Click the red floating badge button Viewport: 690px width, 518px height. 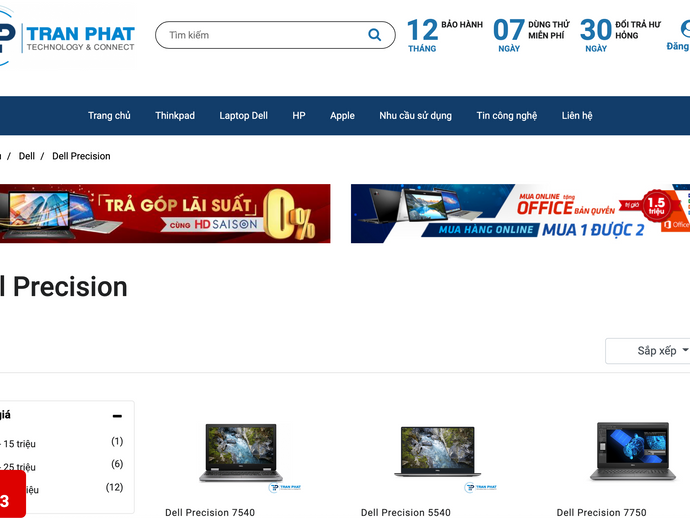pos(12,495)
